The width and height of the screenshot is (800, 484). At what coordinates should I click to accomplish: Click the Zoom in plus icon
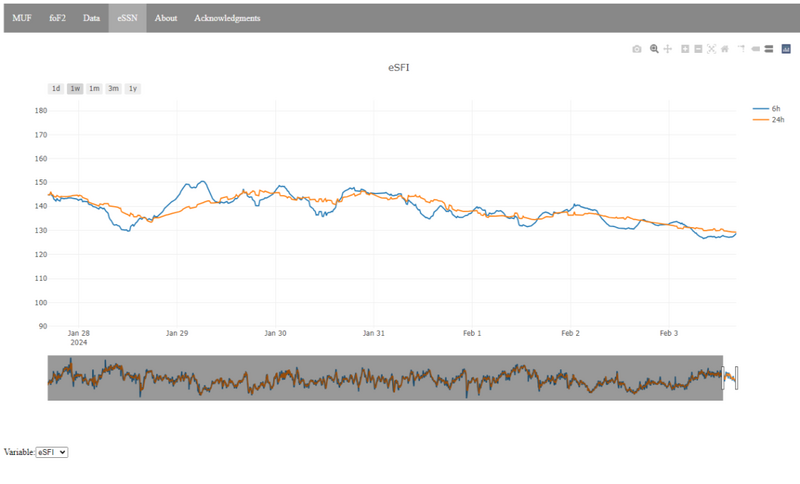tap(685, 49)
